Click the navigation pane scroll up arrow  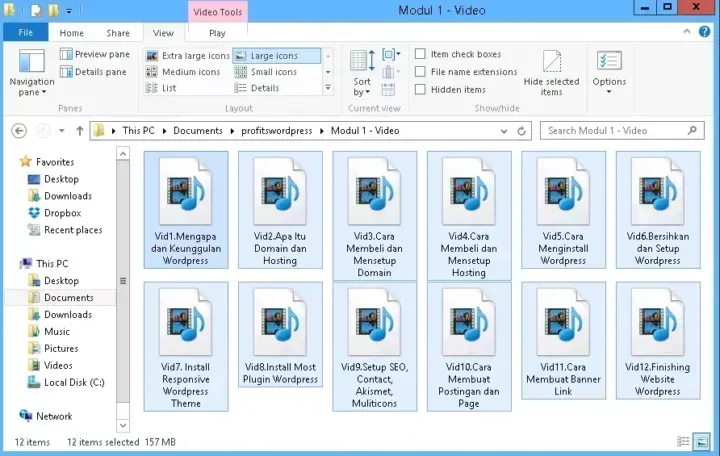coord(123,154)
